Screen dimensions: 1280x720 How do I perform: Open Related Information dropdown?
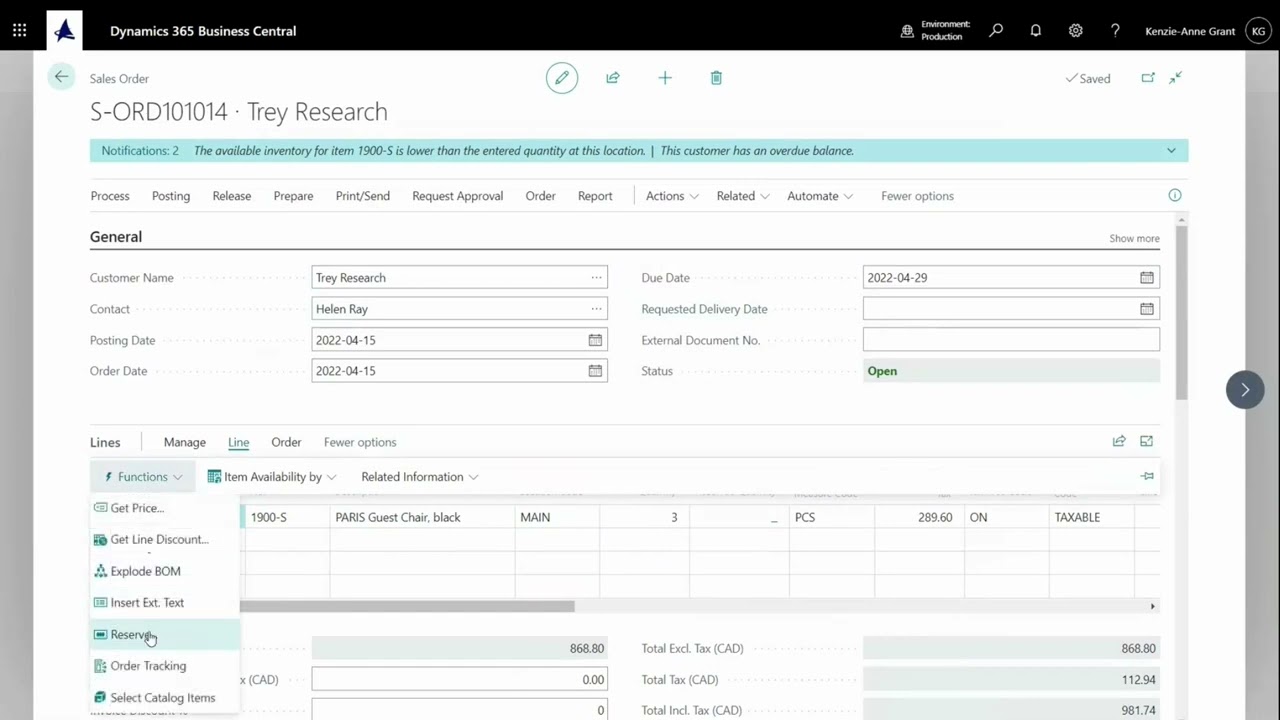coord(420,477)
